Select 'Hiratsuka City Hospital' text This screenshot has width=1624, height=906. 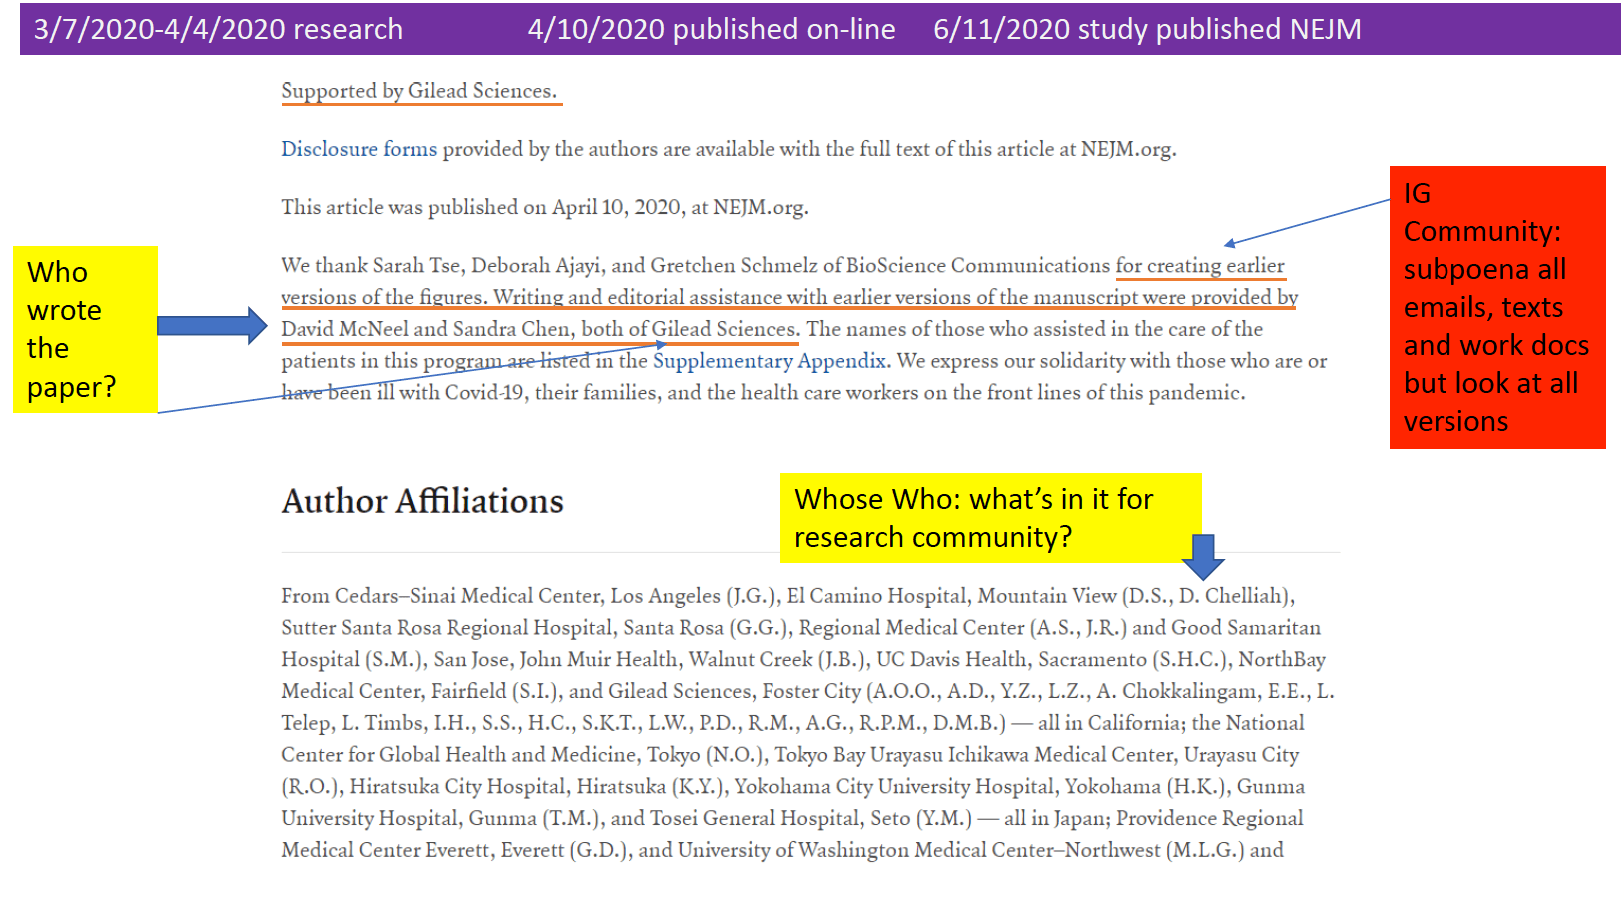460,787
